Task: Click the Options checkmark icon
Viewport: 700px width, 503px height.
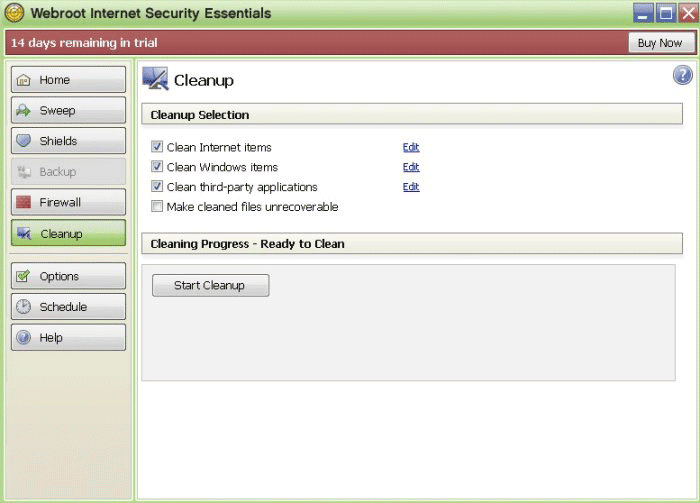Action: (x=23, y=276)
